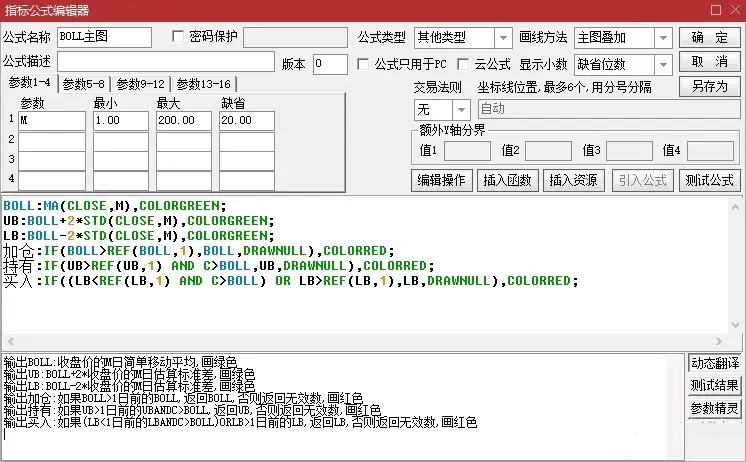The height and width of the screenshot is (462, 746).
Task: Open 插入资源 dialog
Action: point(573,181)
